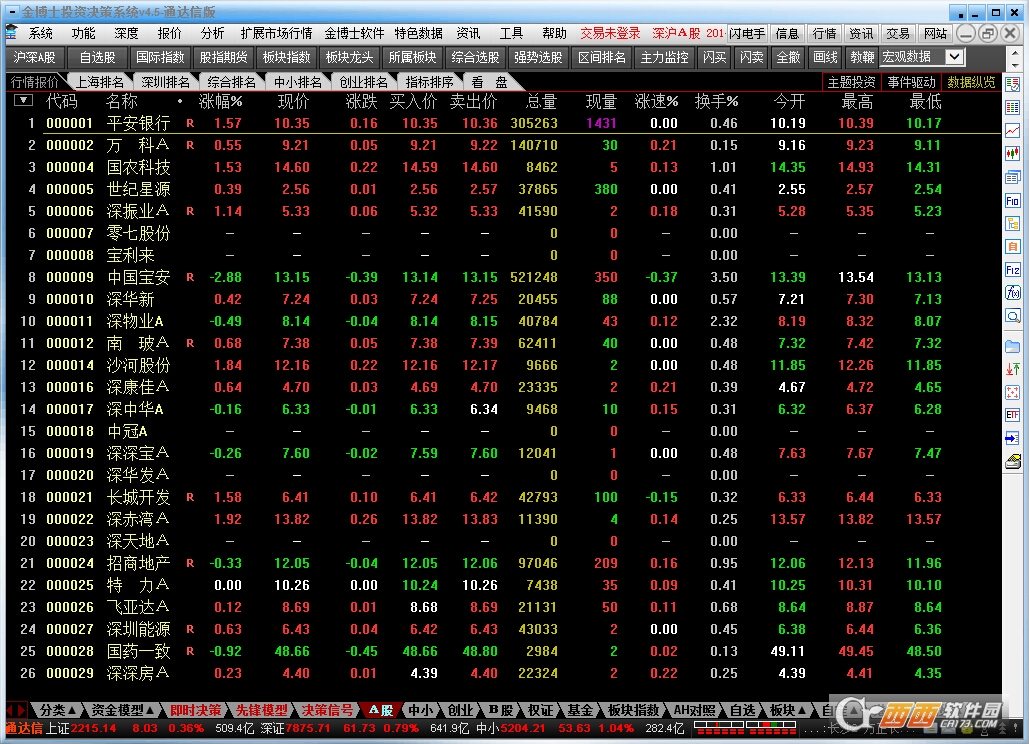Click the 板块龙头 toolbar button
The image size is (1029, 744).
click(x=349, y=58)
